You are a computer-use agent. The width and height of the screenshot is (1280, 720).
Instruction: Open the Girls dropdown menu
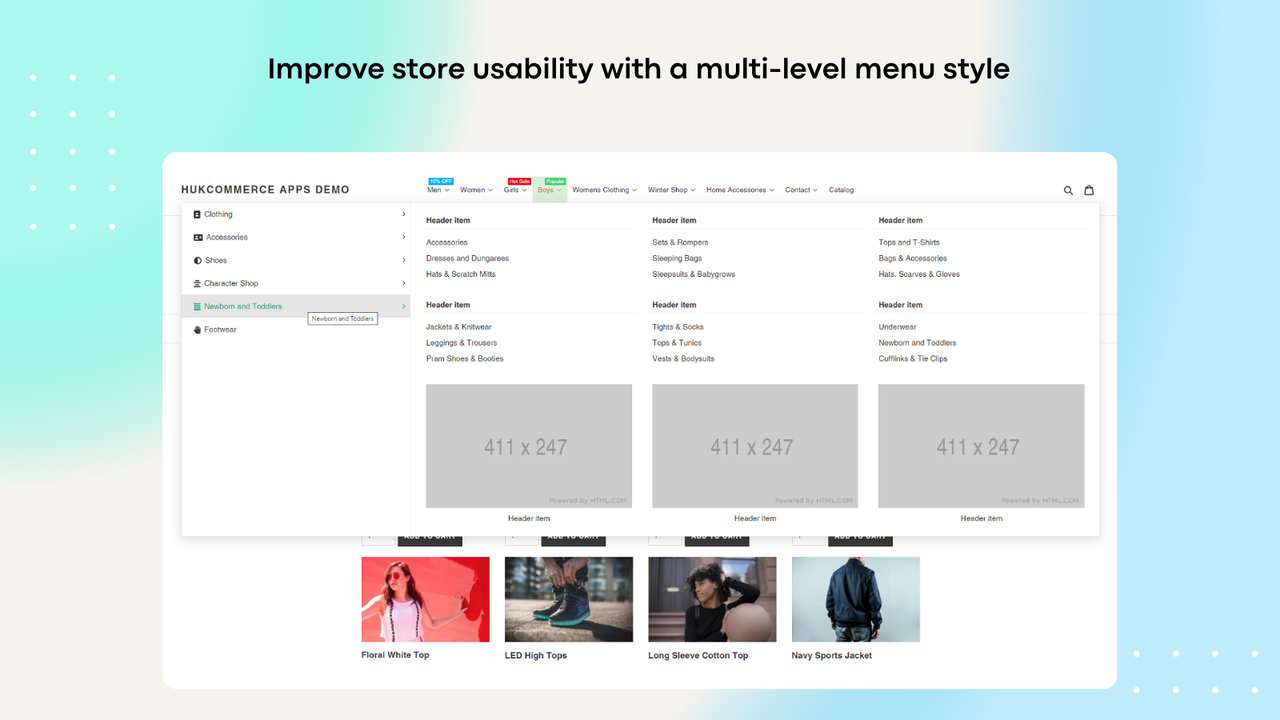(515, 190)
